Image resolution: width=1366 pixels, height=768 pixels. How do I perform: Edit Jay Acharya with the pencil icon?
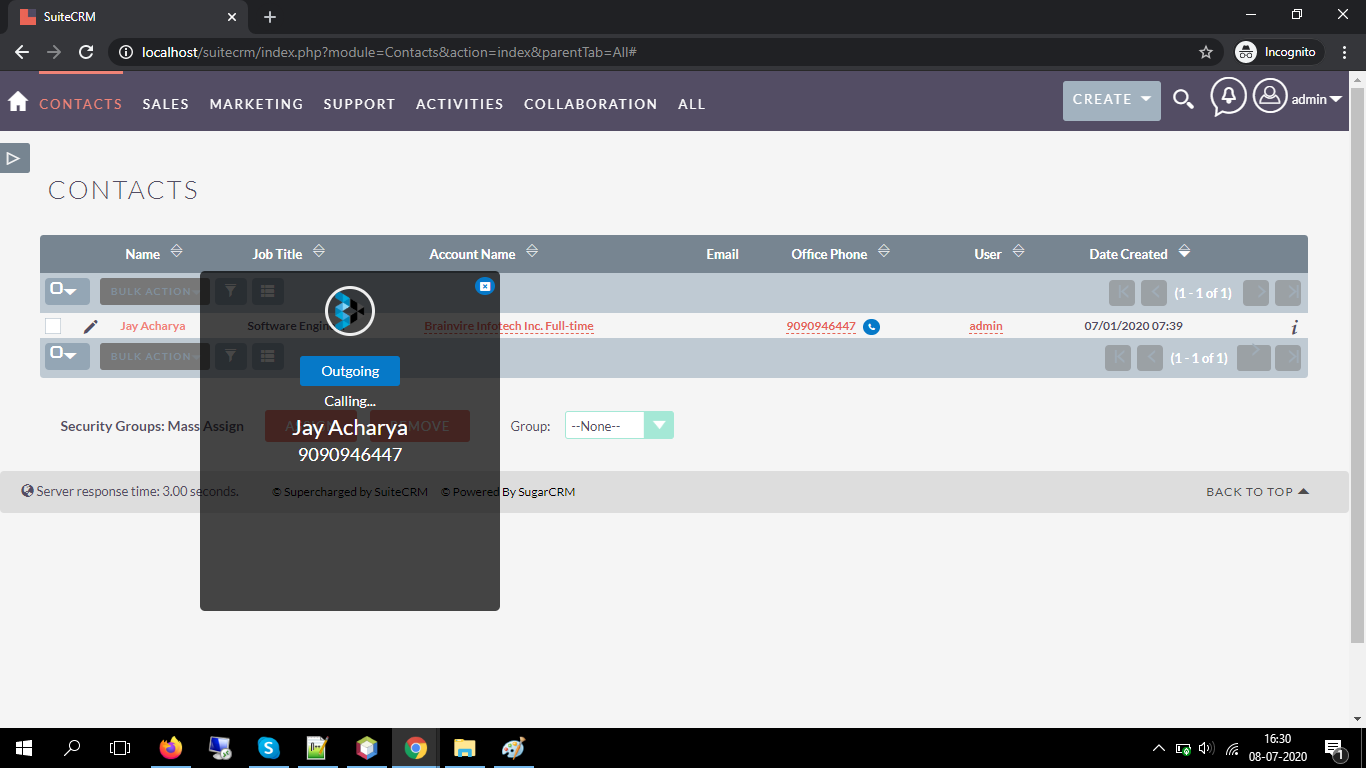pos(91,326)
